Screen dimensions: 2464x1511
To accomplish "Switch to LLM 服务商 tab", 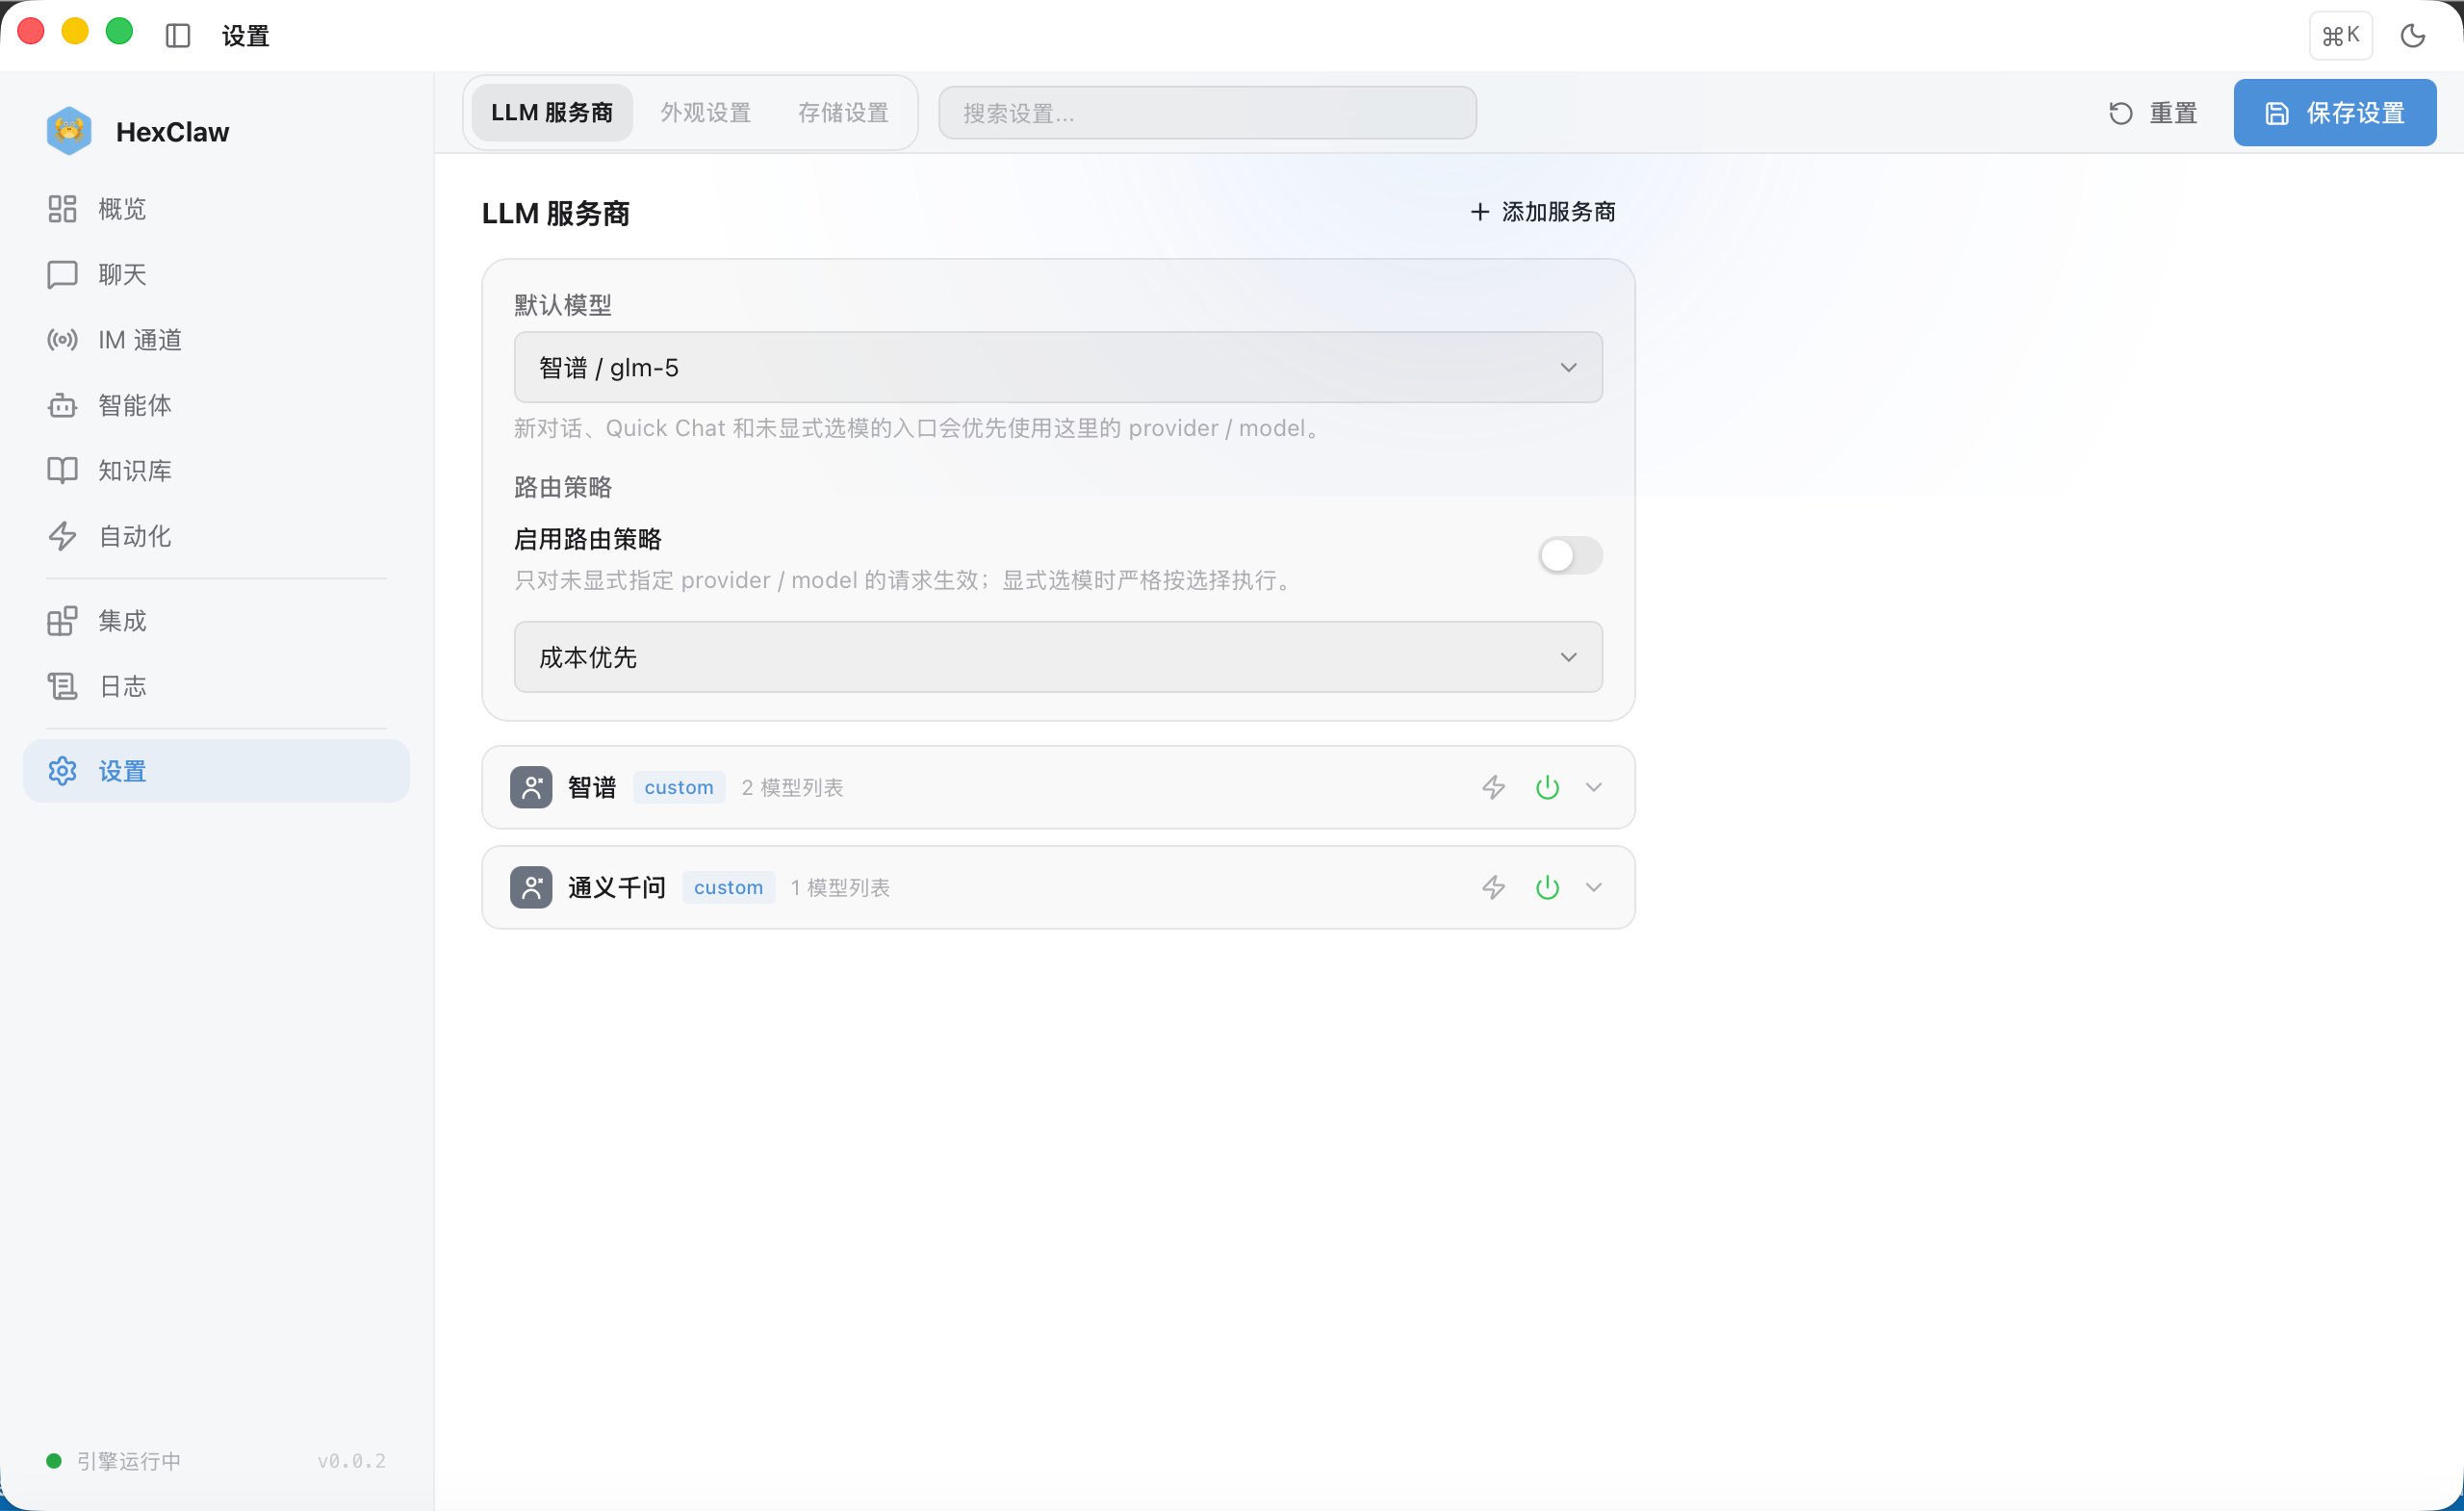I will tap(552, 113).
